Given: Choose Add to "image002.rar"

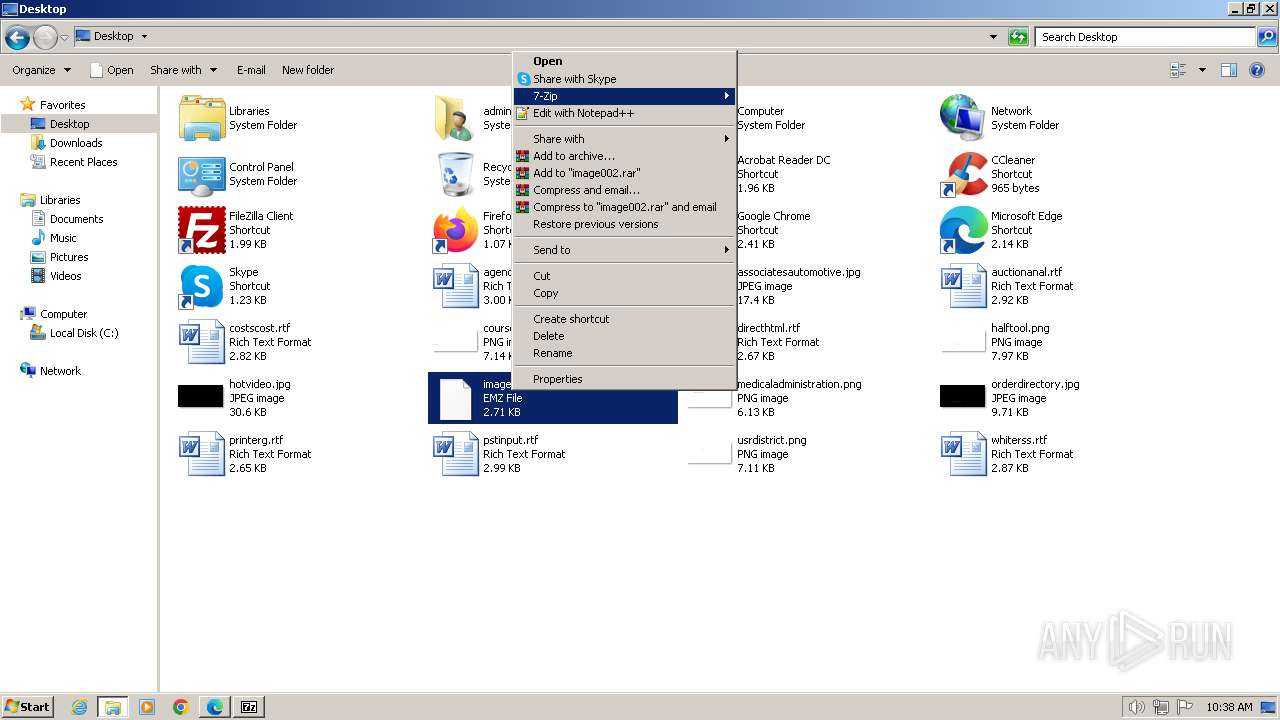Looking at the screenshot, I should [625, 173].
